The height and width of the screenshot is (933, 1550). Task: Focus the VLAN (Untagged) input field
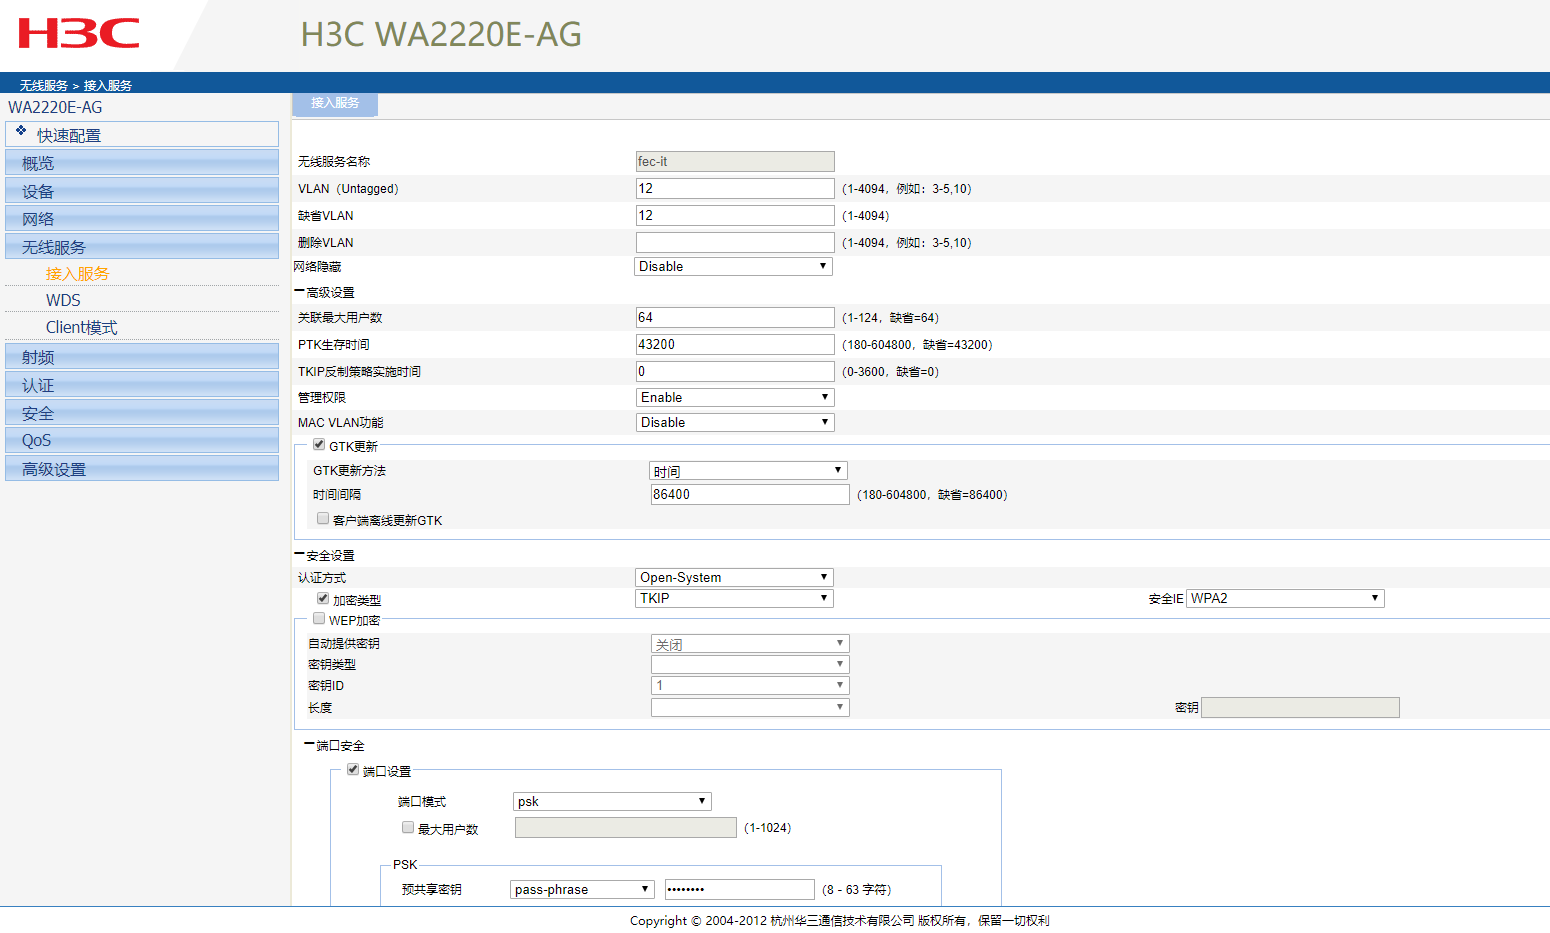[x=735, y=188]
